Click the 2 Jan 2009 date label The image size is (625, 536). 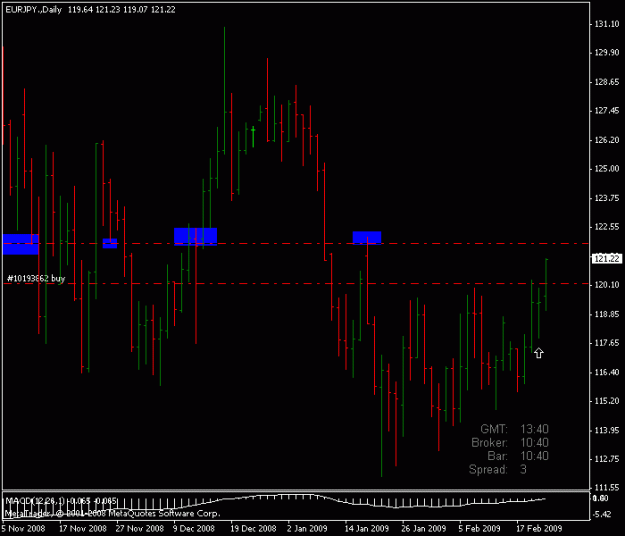[307, 528]
